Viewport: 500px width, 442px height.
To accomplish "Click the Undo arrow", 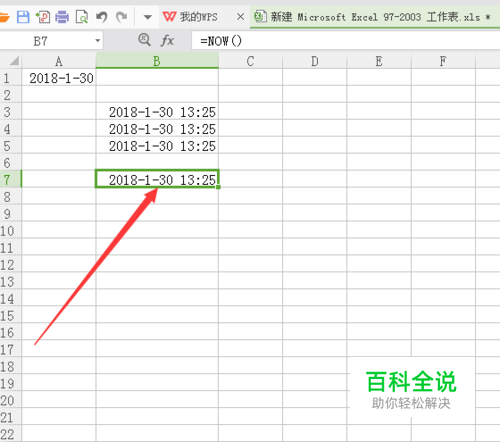I will (x=101, y=17).
